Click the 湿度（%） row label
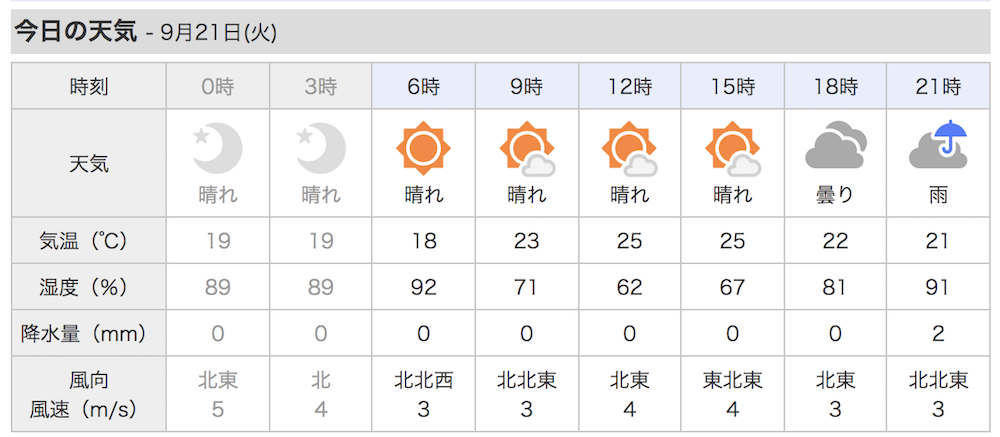 tap(89, 286)
